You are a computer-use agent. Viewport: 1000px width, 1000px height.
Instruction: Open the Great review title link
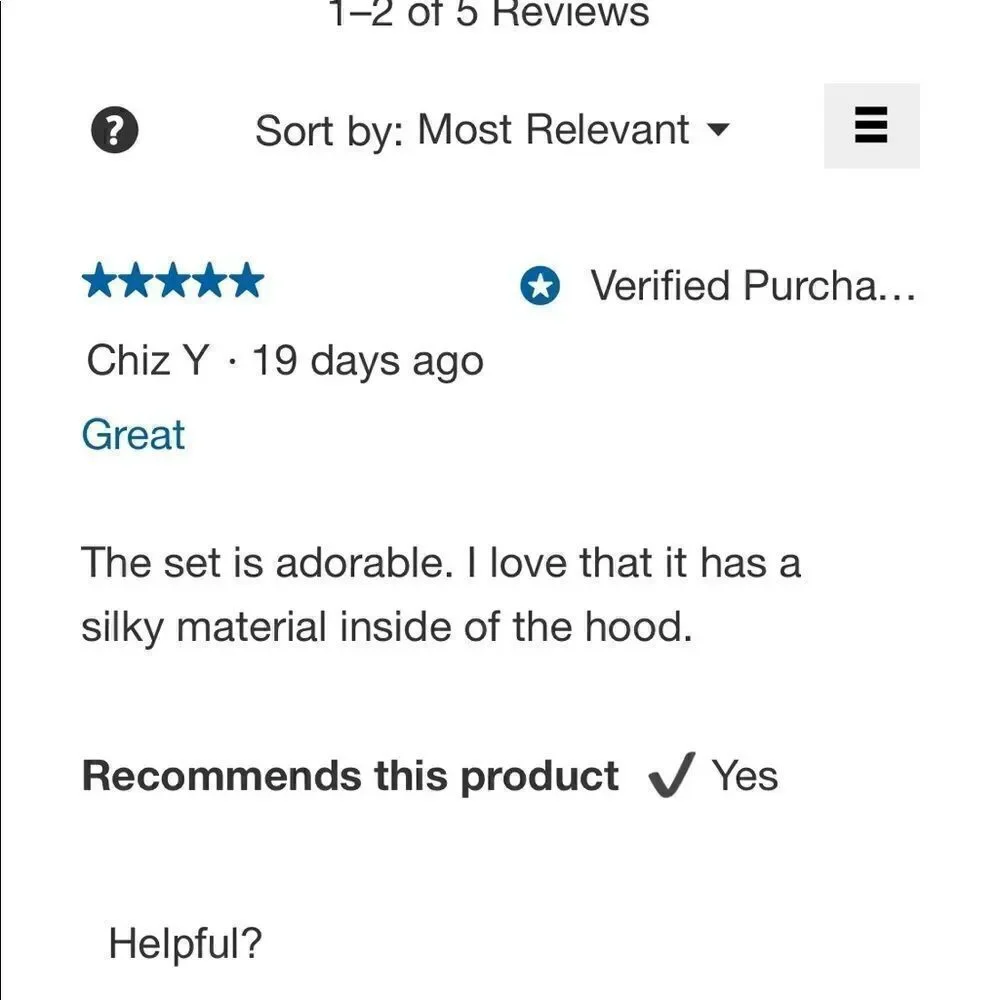pyautogui.click(x=133, y=435)
